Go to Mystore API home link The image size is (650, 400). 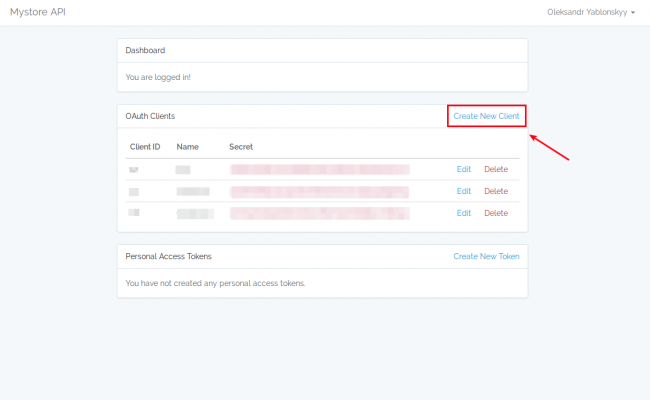click(x=38, y=12)
